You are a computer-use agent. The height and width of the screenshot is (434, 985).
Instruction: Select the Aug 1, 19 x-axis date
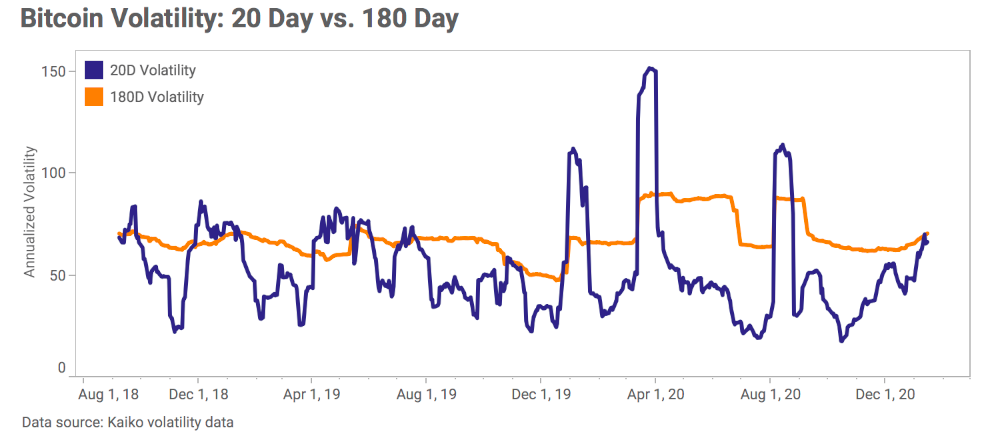[x=427, y=394]
